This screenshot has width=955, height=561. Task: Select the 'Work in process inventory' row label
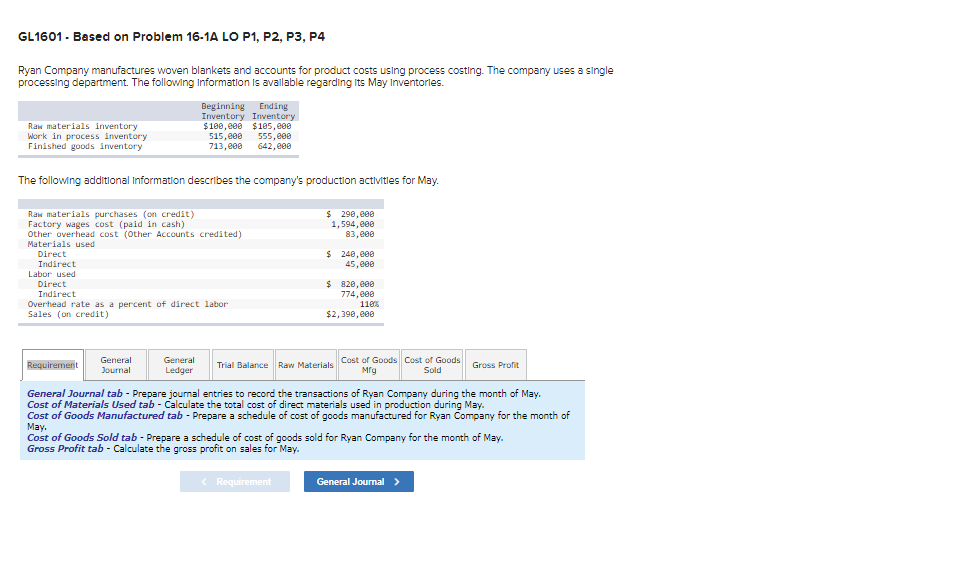click(87, 136)
